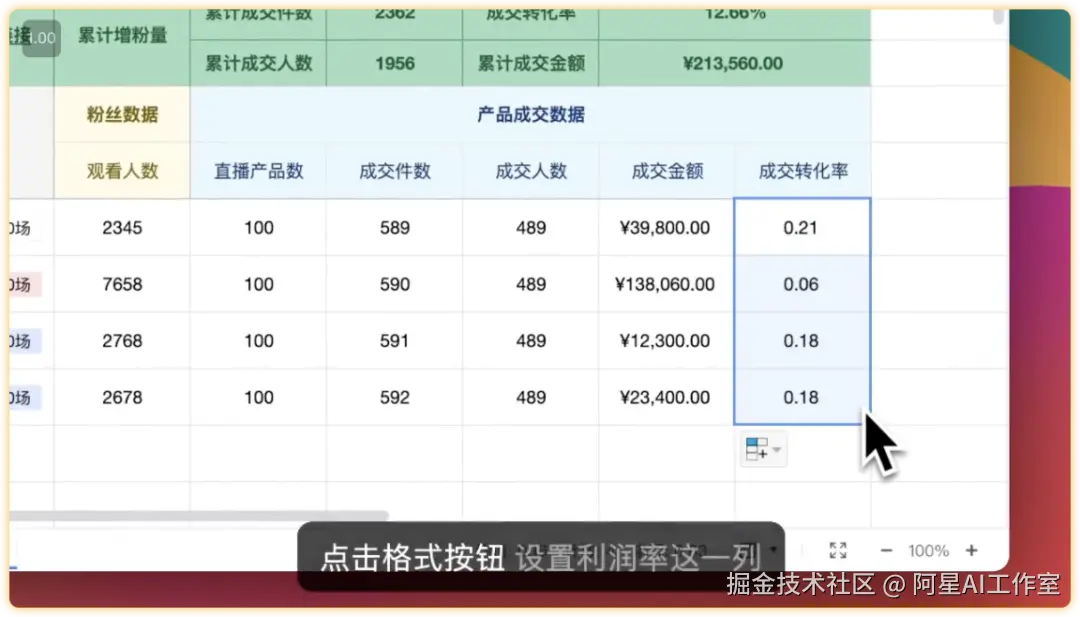The width and height of the screenshot is (1080, 617).
Task: Select the 直播产品数 column header
Action: (257, 170)
